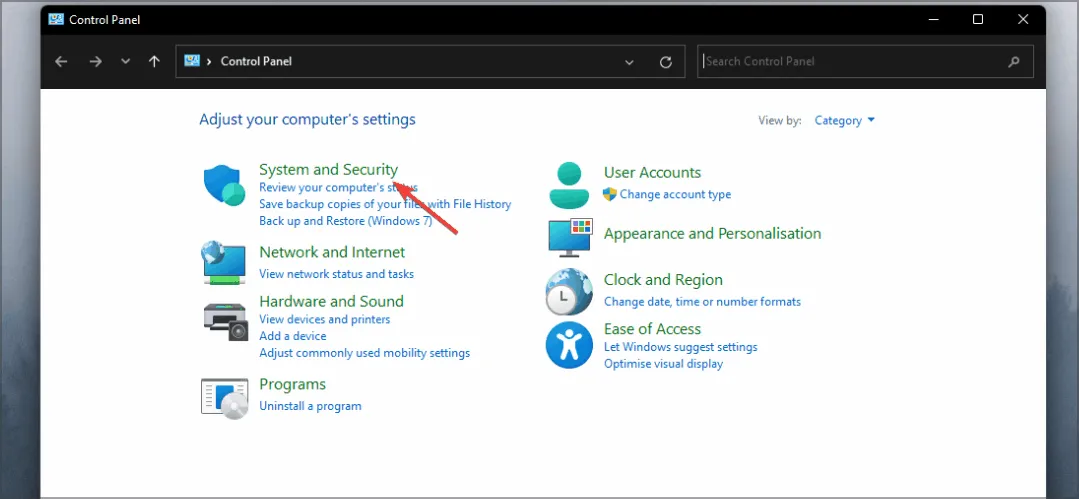The height and width of the screenshot is (499, 1079).
Task: Open View network status and tasks
Action: [336, 274]
